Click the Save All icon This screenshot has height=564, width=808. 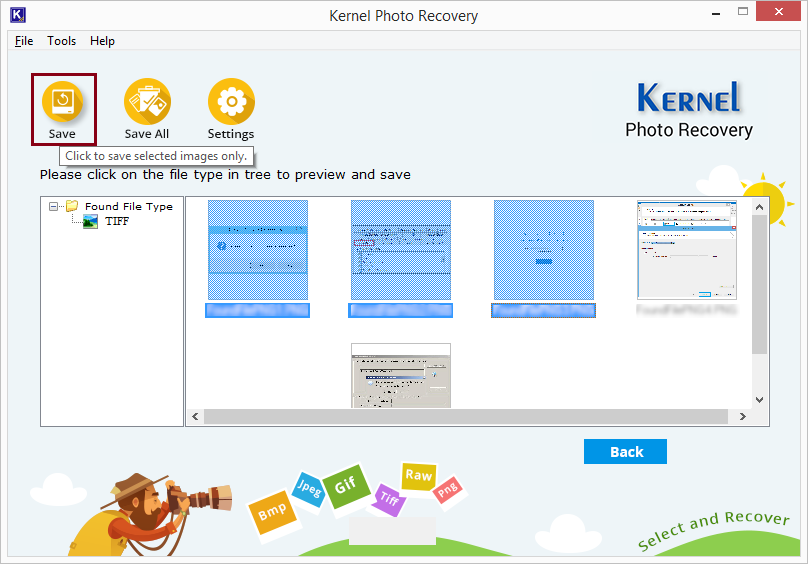click(x=147, y=102)
